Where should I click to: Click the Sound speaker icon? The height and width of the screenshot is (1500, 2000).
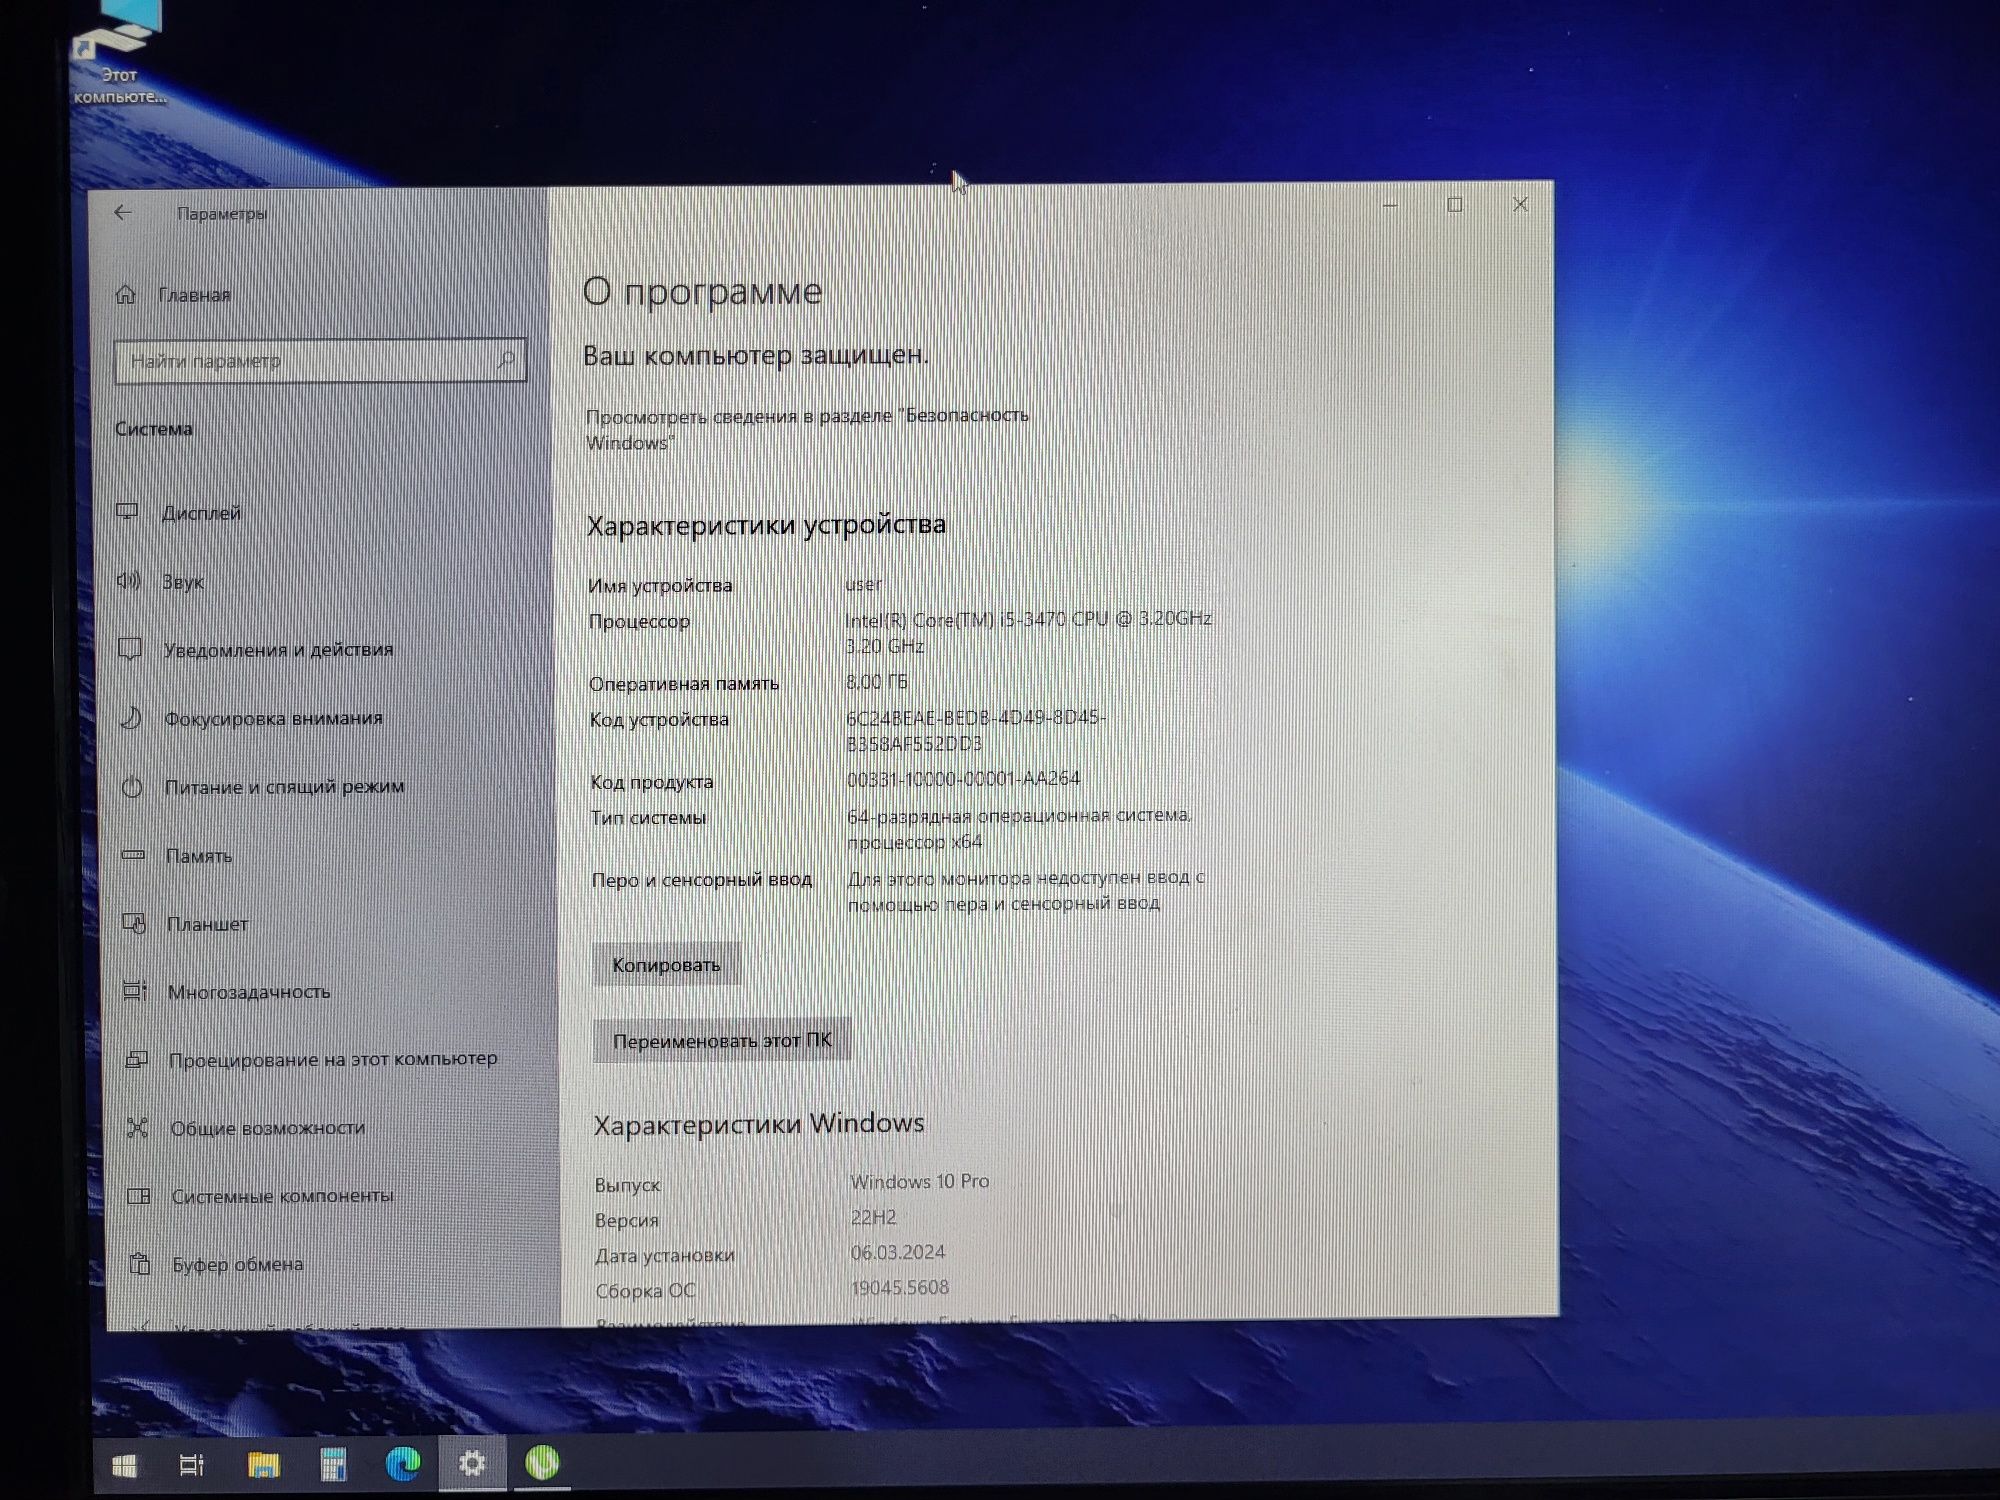(x=128, y=580)
